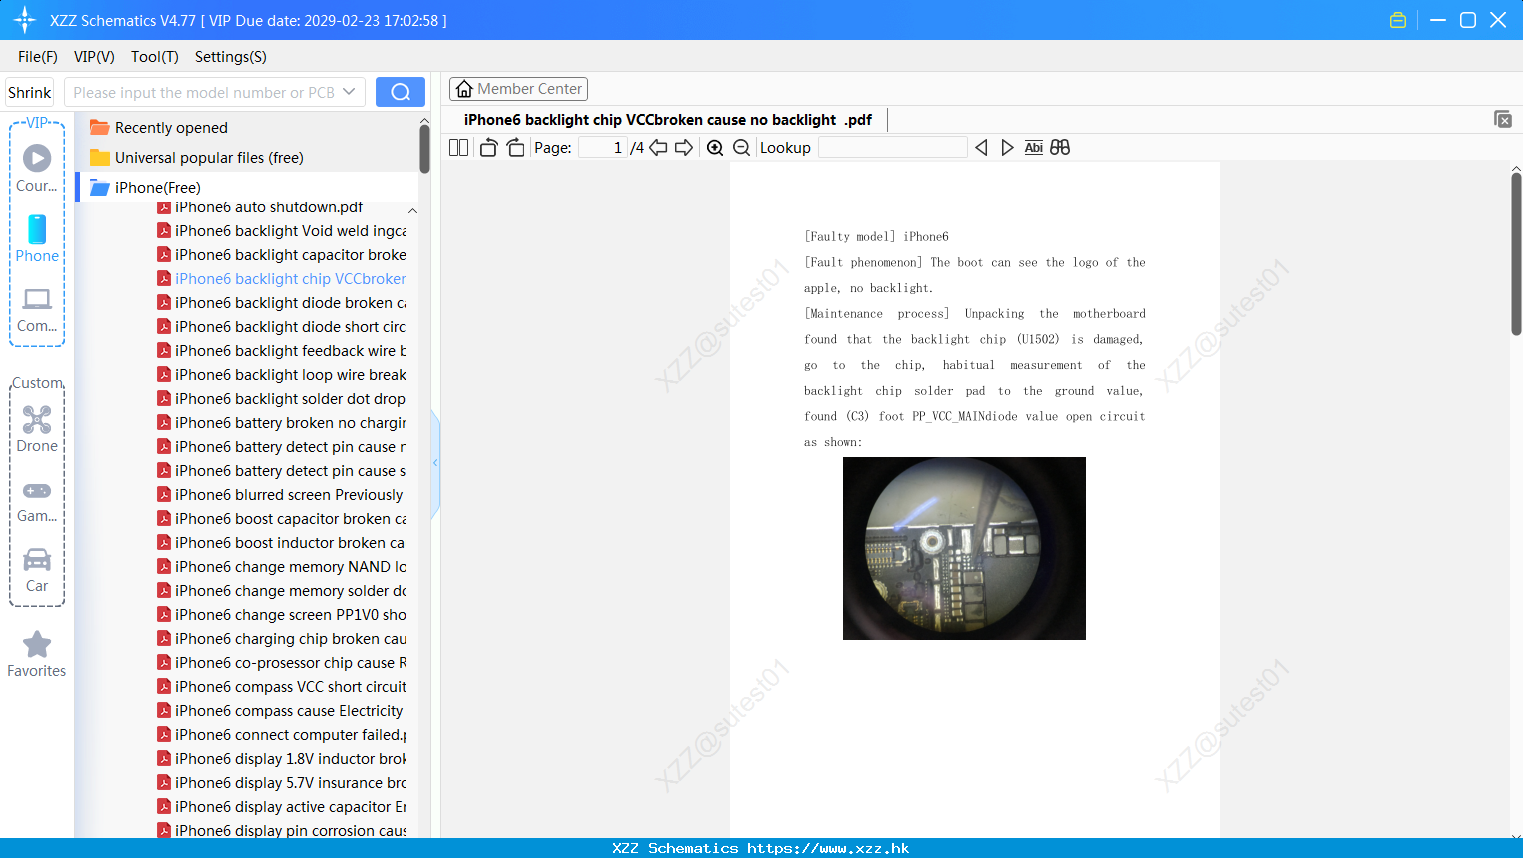Screen dimensions: 1523x858
Task: Open iPhone6 boost inductor broken file
Action: click(x=281, y=543)
